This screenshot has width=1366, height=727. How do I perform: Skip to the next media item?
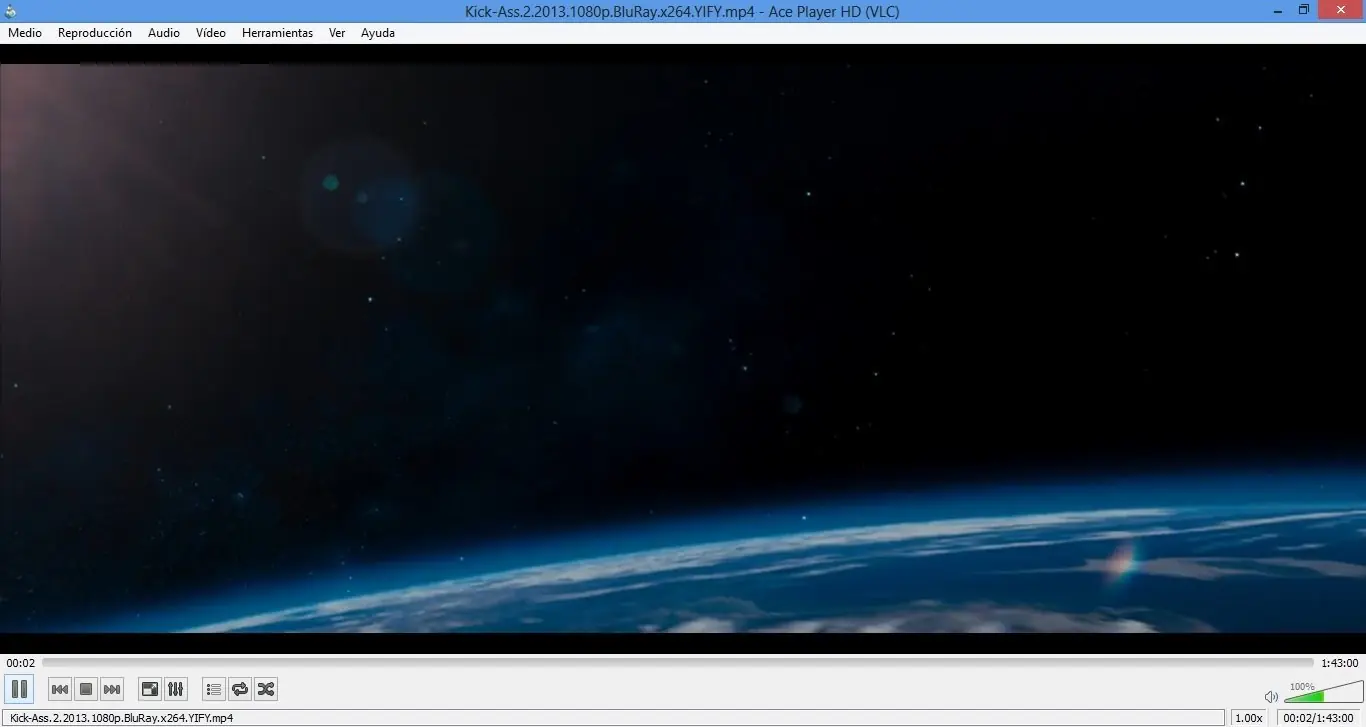coord(112,689)
